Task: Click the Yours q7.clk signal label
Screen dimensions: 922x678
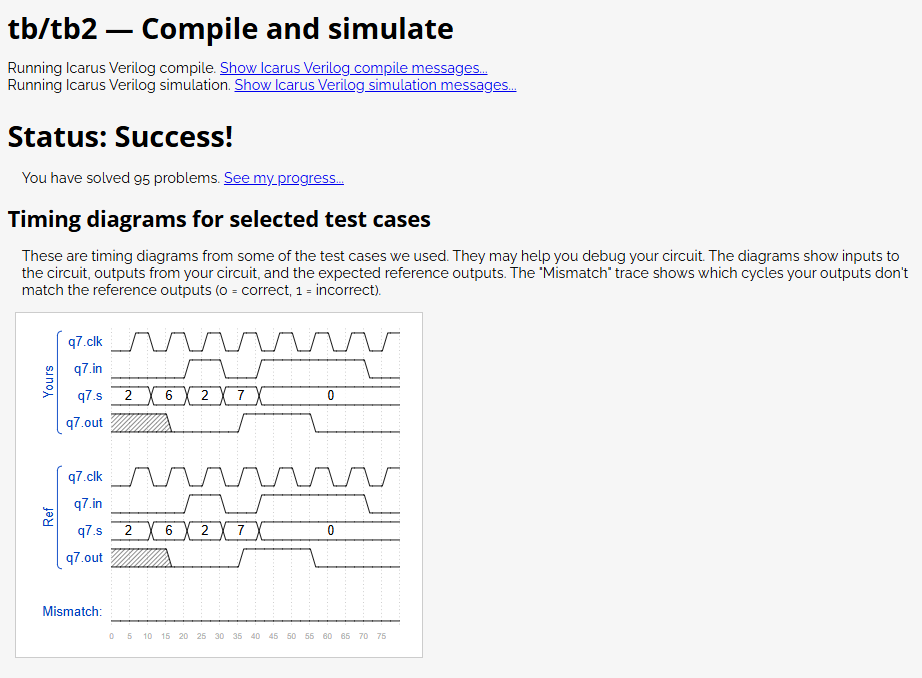Action: [x=85, y=342]
